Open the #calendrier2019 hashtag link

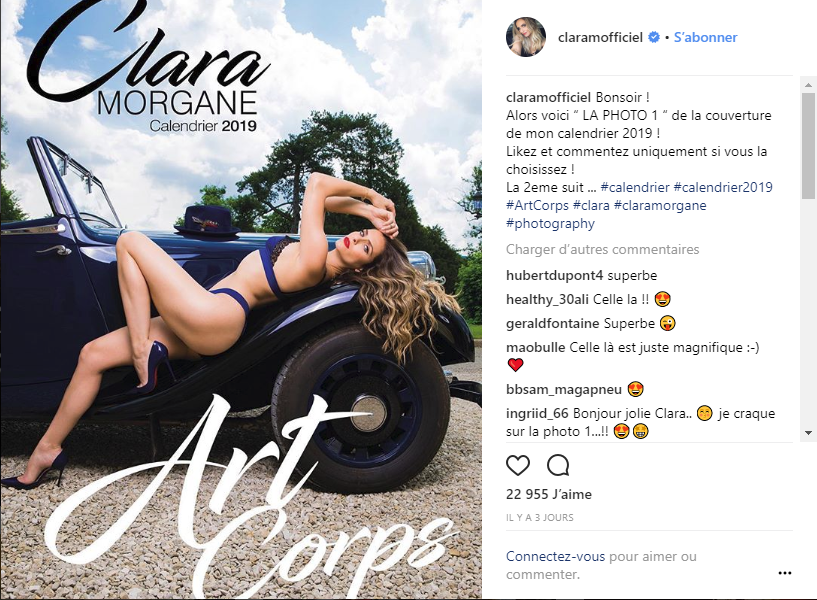tap(723, 188)
